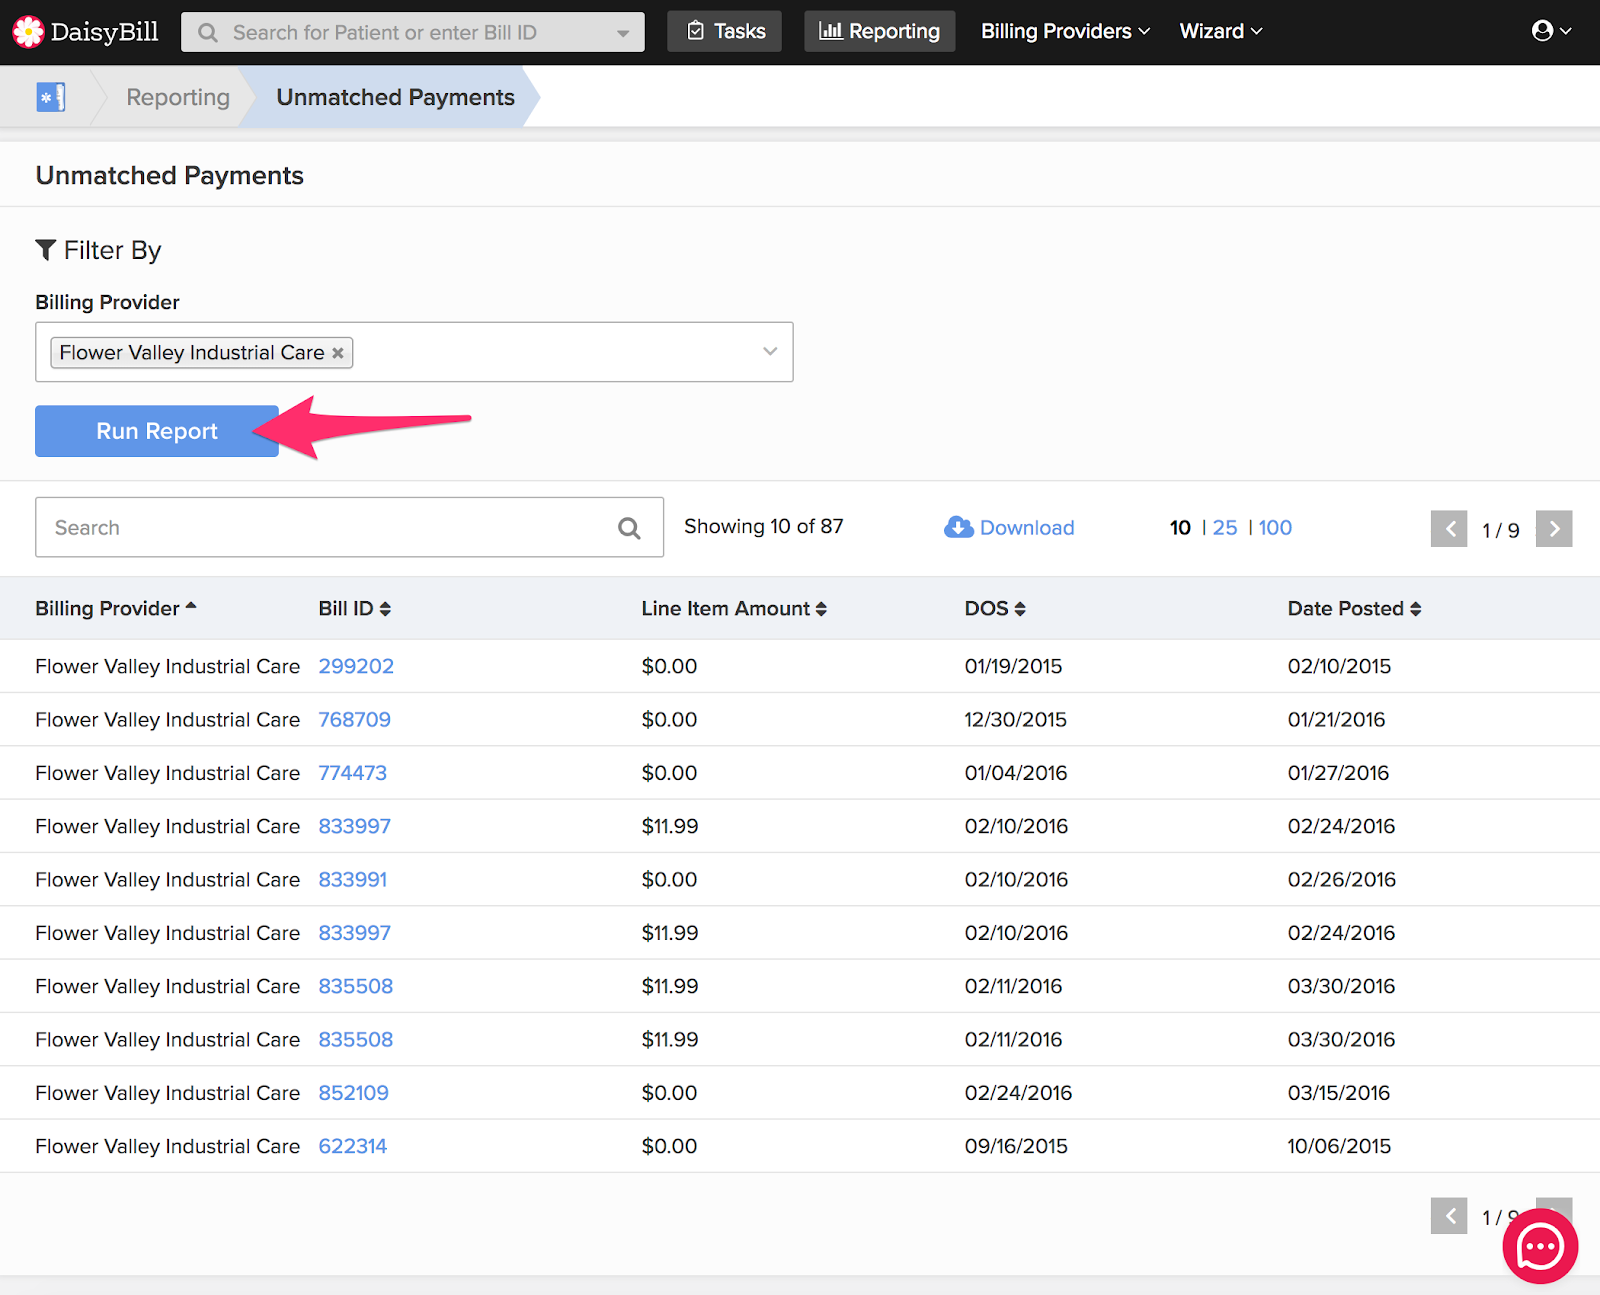The height and width of the screenshot is (1295, 1600).
Task: Remove Flower Valley Industrial Care filter tag
Action: 338,353
